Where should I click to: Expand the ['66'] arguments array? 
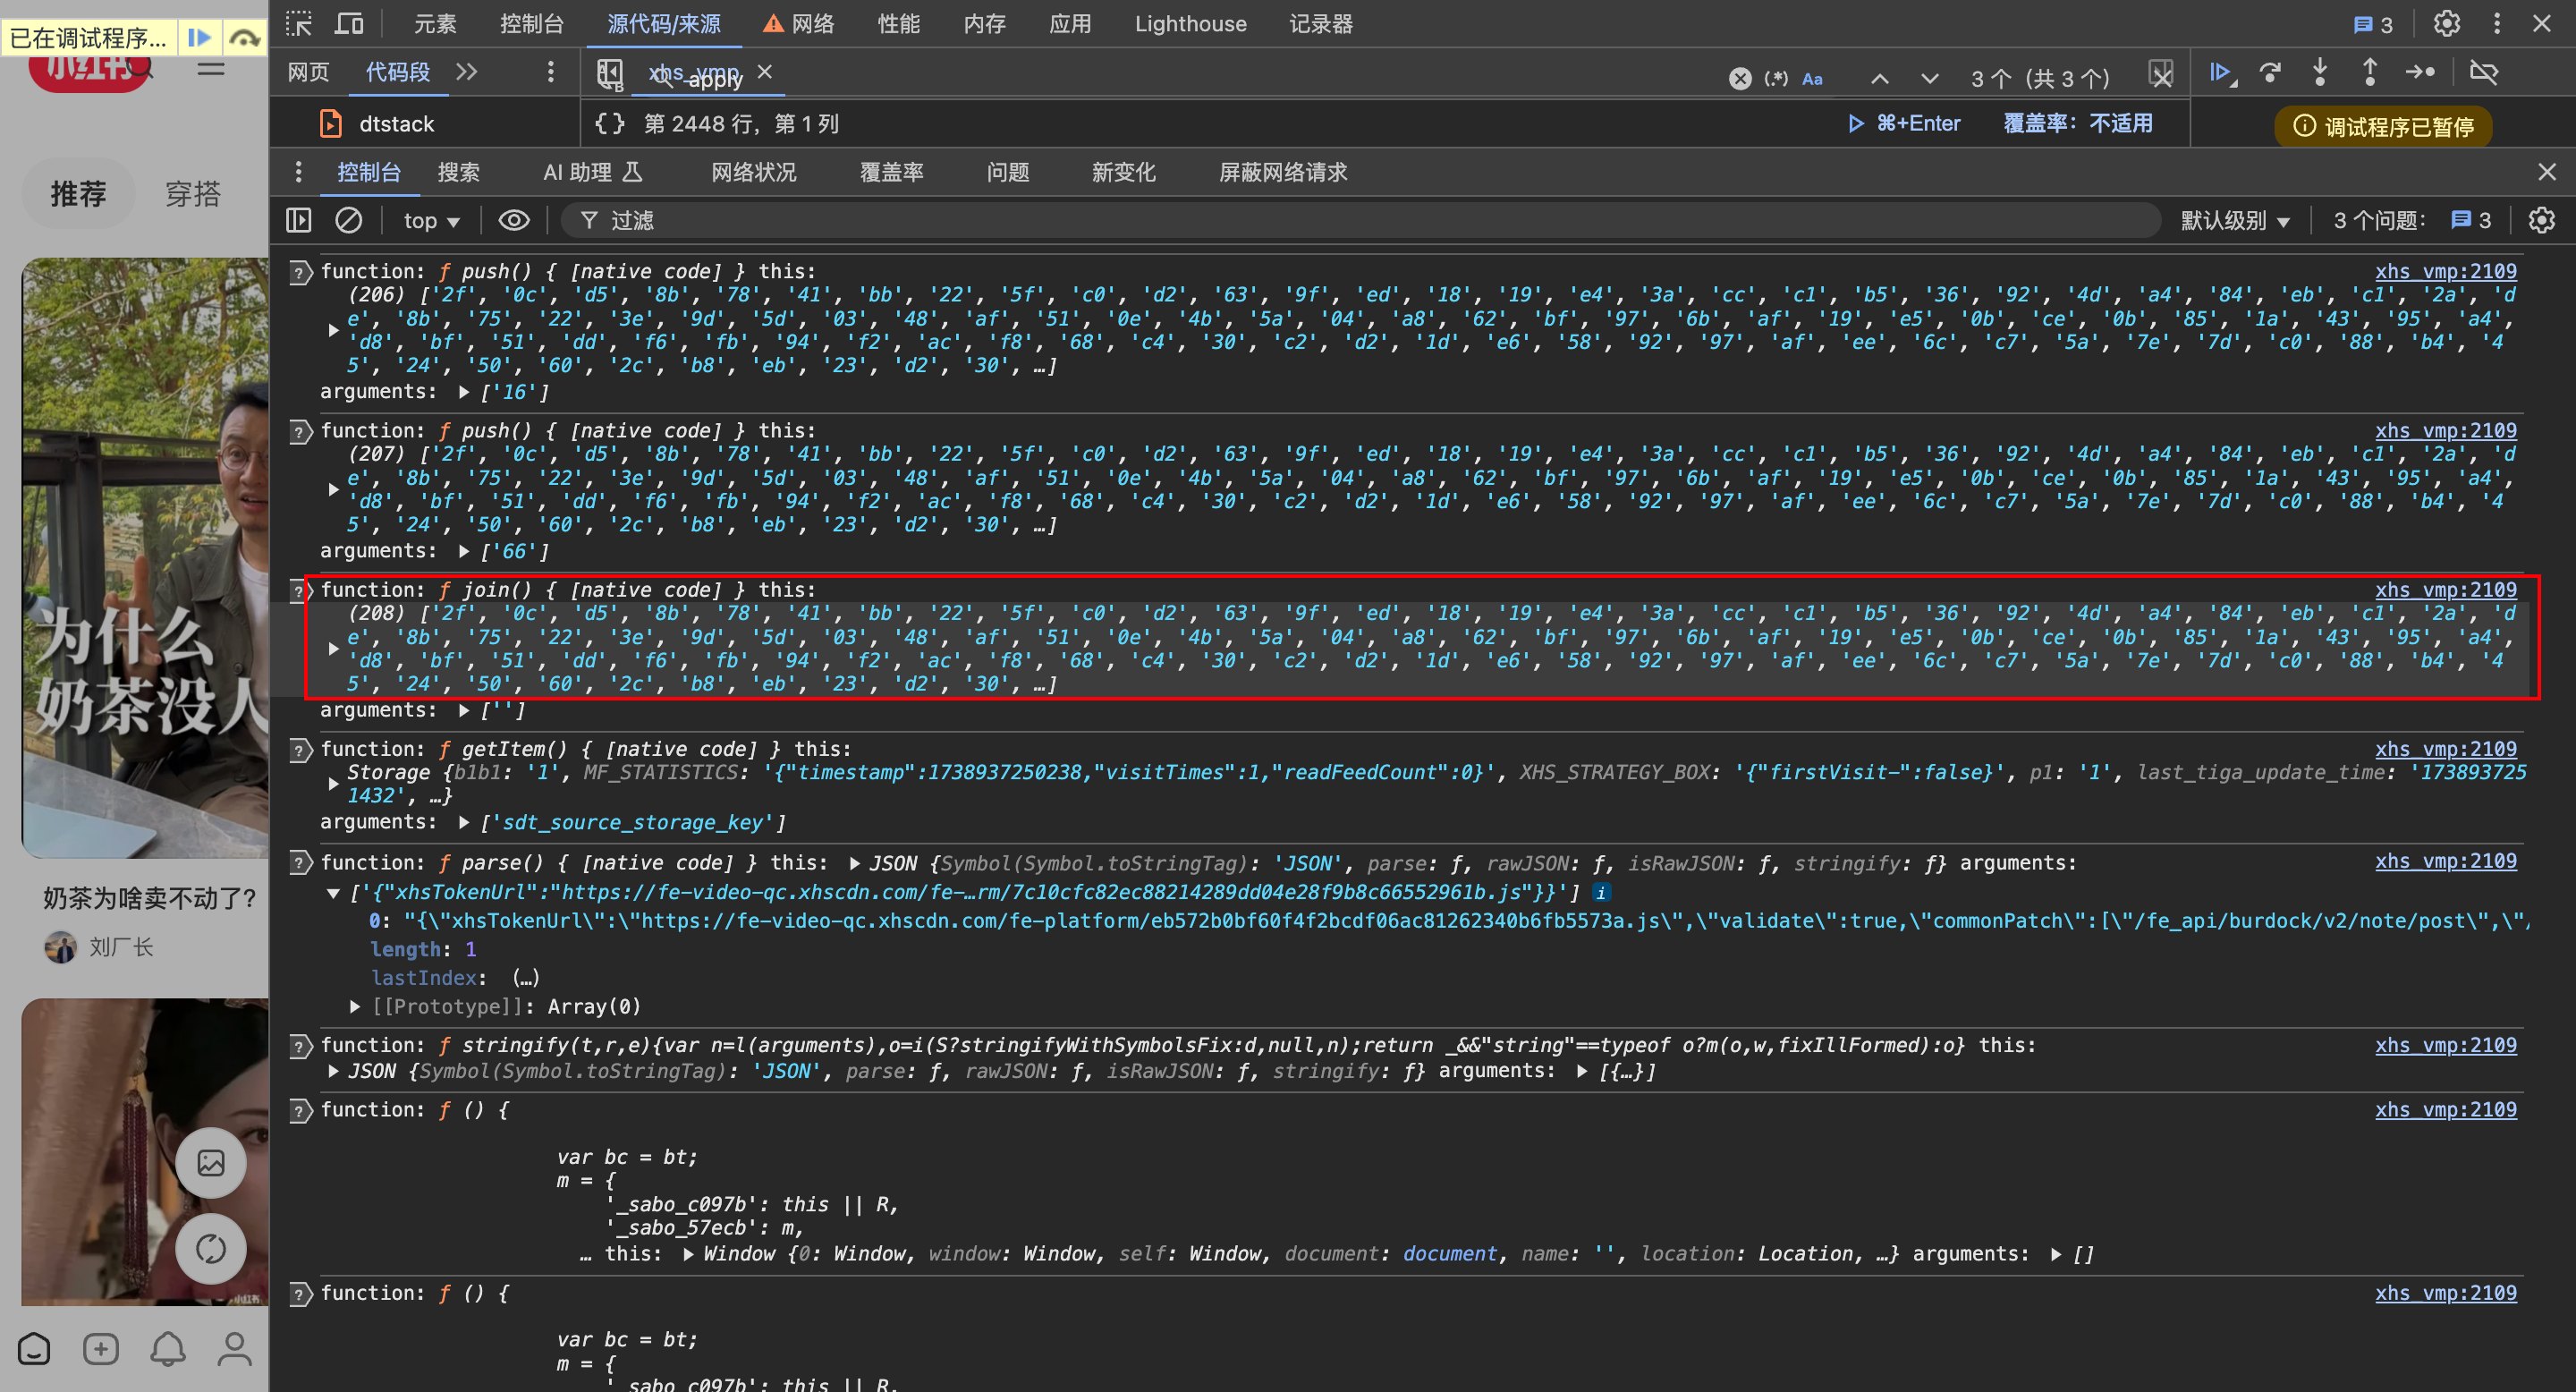click(x=464, y=551)
